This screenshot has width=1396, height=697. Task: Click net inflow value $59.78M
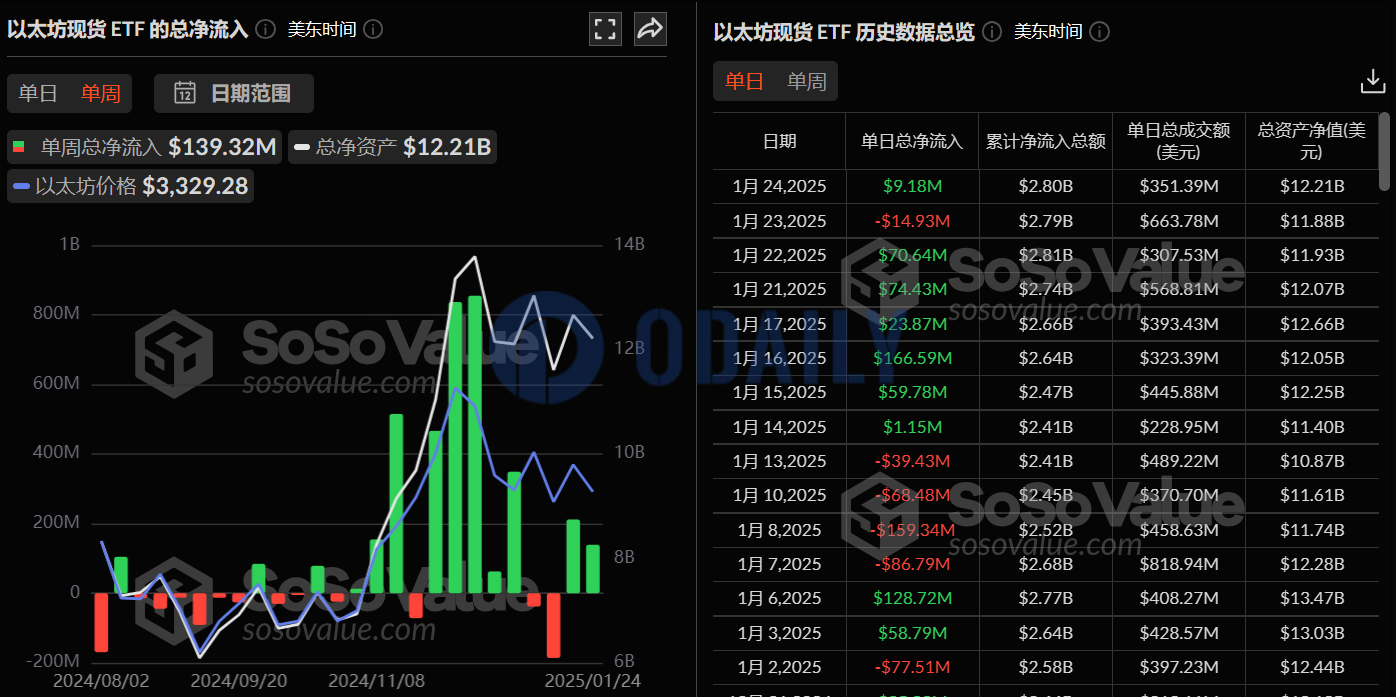[x=912, y=392]
